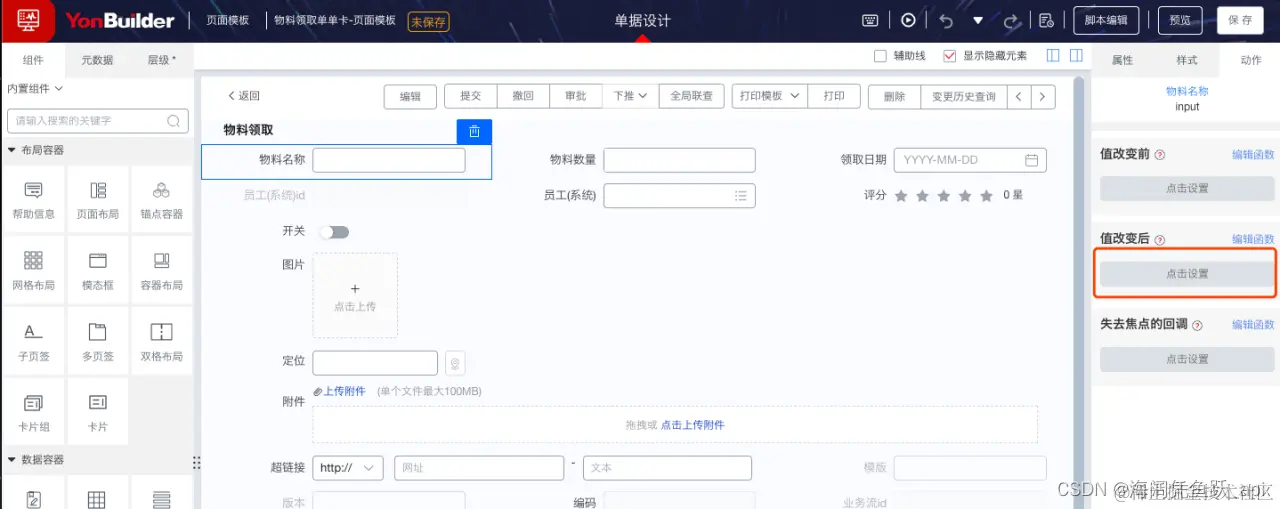Open the 样式 tab
The height and width of the screenshot is (509, 1280).
pos(1187,60)
